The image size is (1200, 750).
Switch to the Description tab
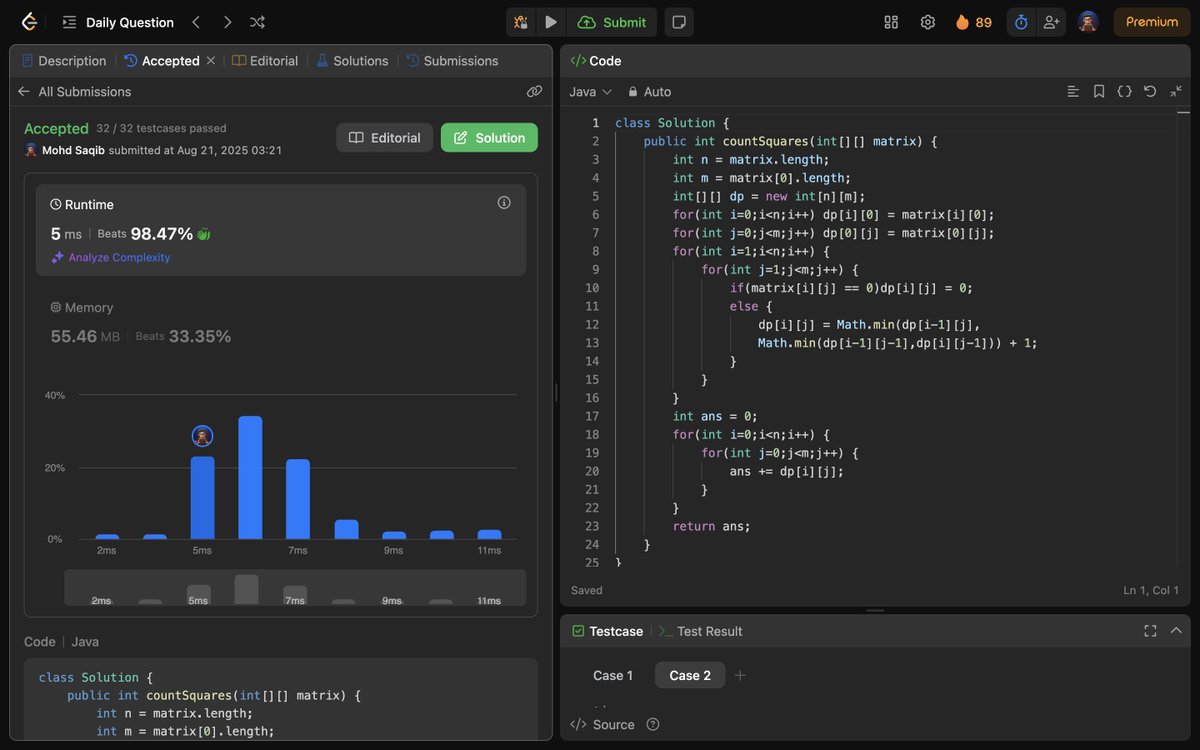point(64,61)
